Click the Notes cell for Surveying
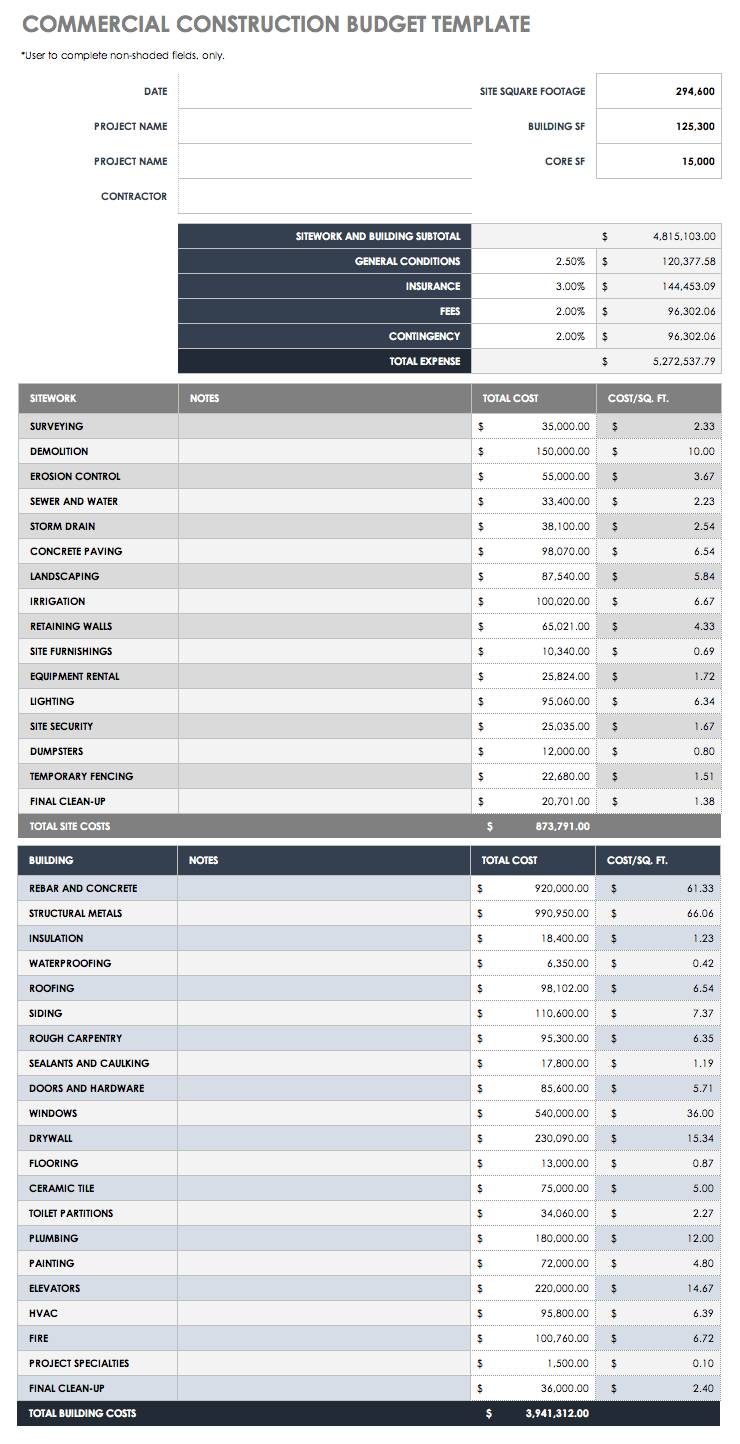 pyautogui.click(x=324, y=426)
